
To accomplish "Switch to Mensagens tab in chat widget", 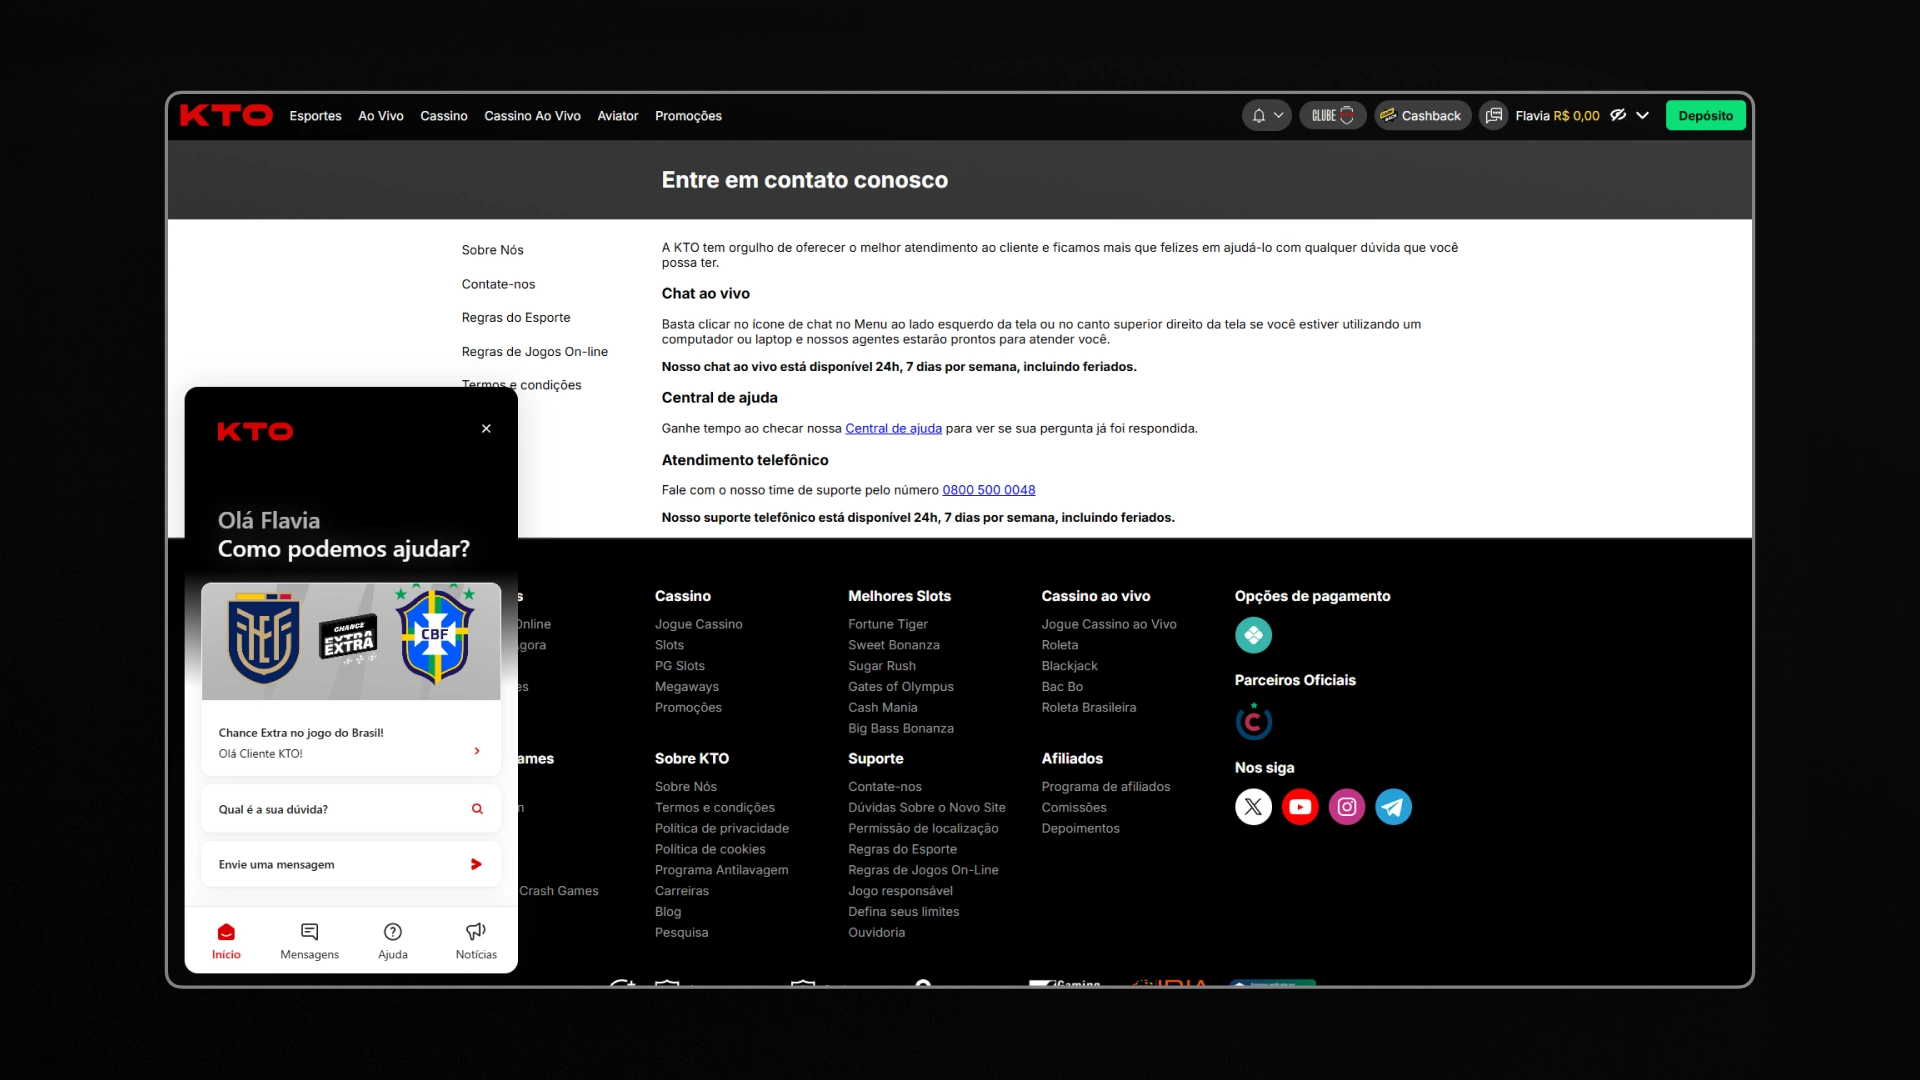I will tap(309, 941).
